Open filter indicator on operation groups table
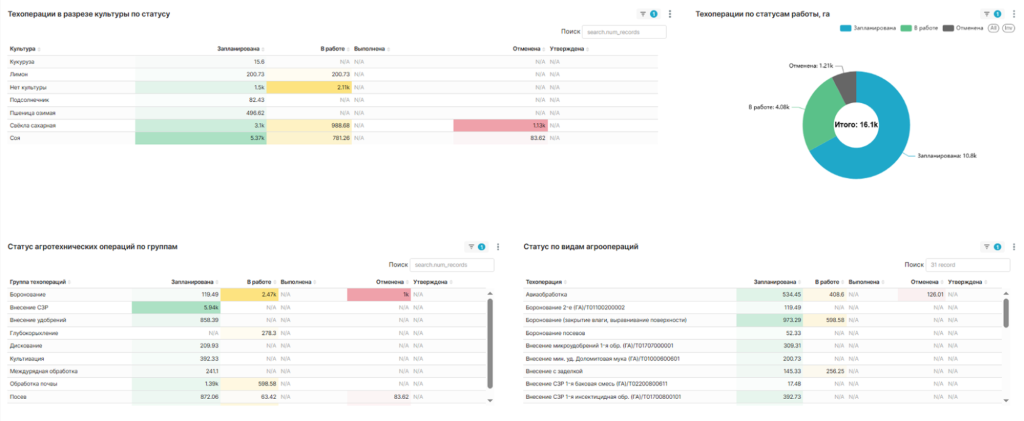Image resolution: width=1024 pixels, height=421 pixels. (475, 246)
